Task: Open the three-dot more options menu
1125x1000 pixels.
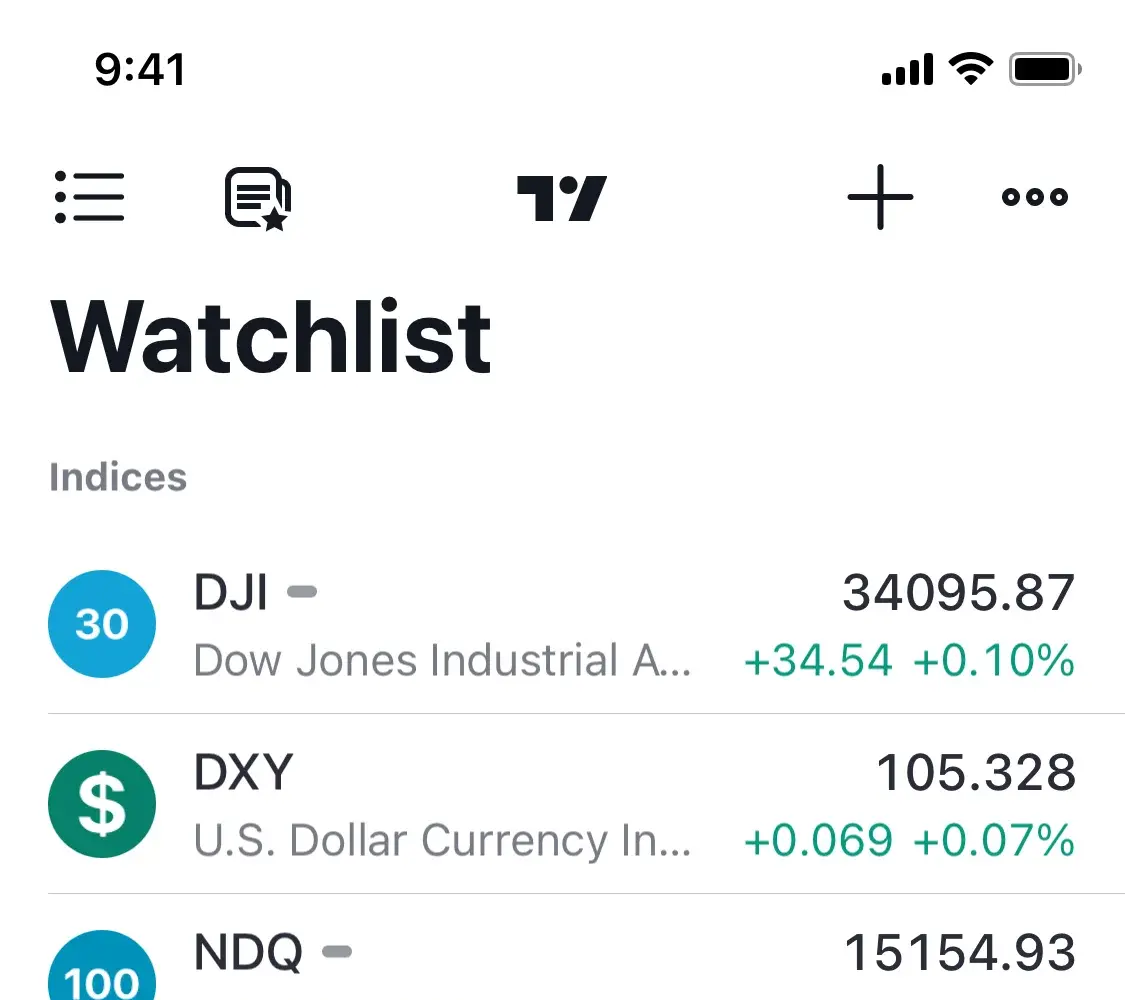Action: 1035,197
